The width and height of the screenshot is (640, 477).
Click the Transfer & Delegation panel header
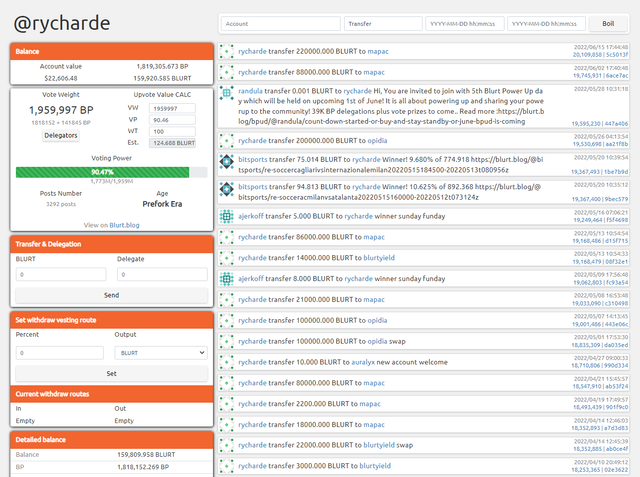[111, 244]
